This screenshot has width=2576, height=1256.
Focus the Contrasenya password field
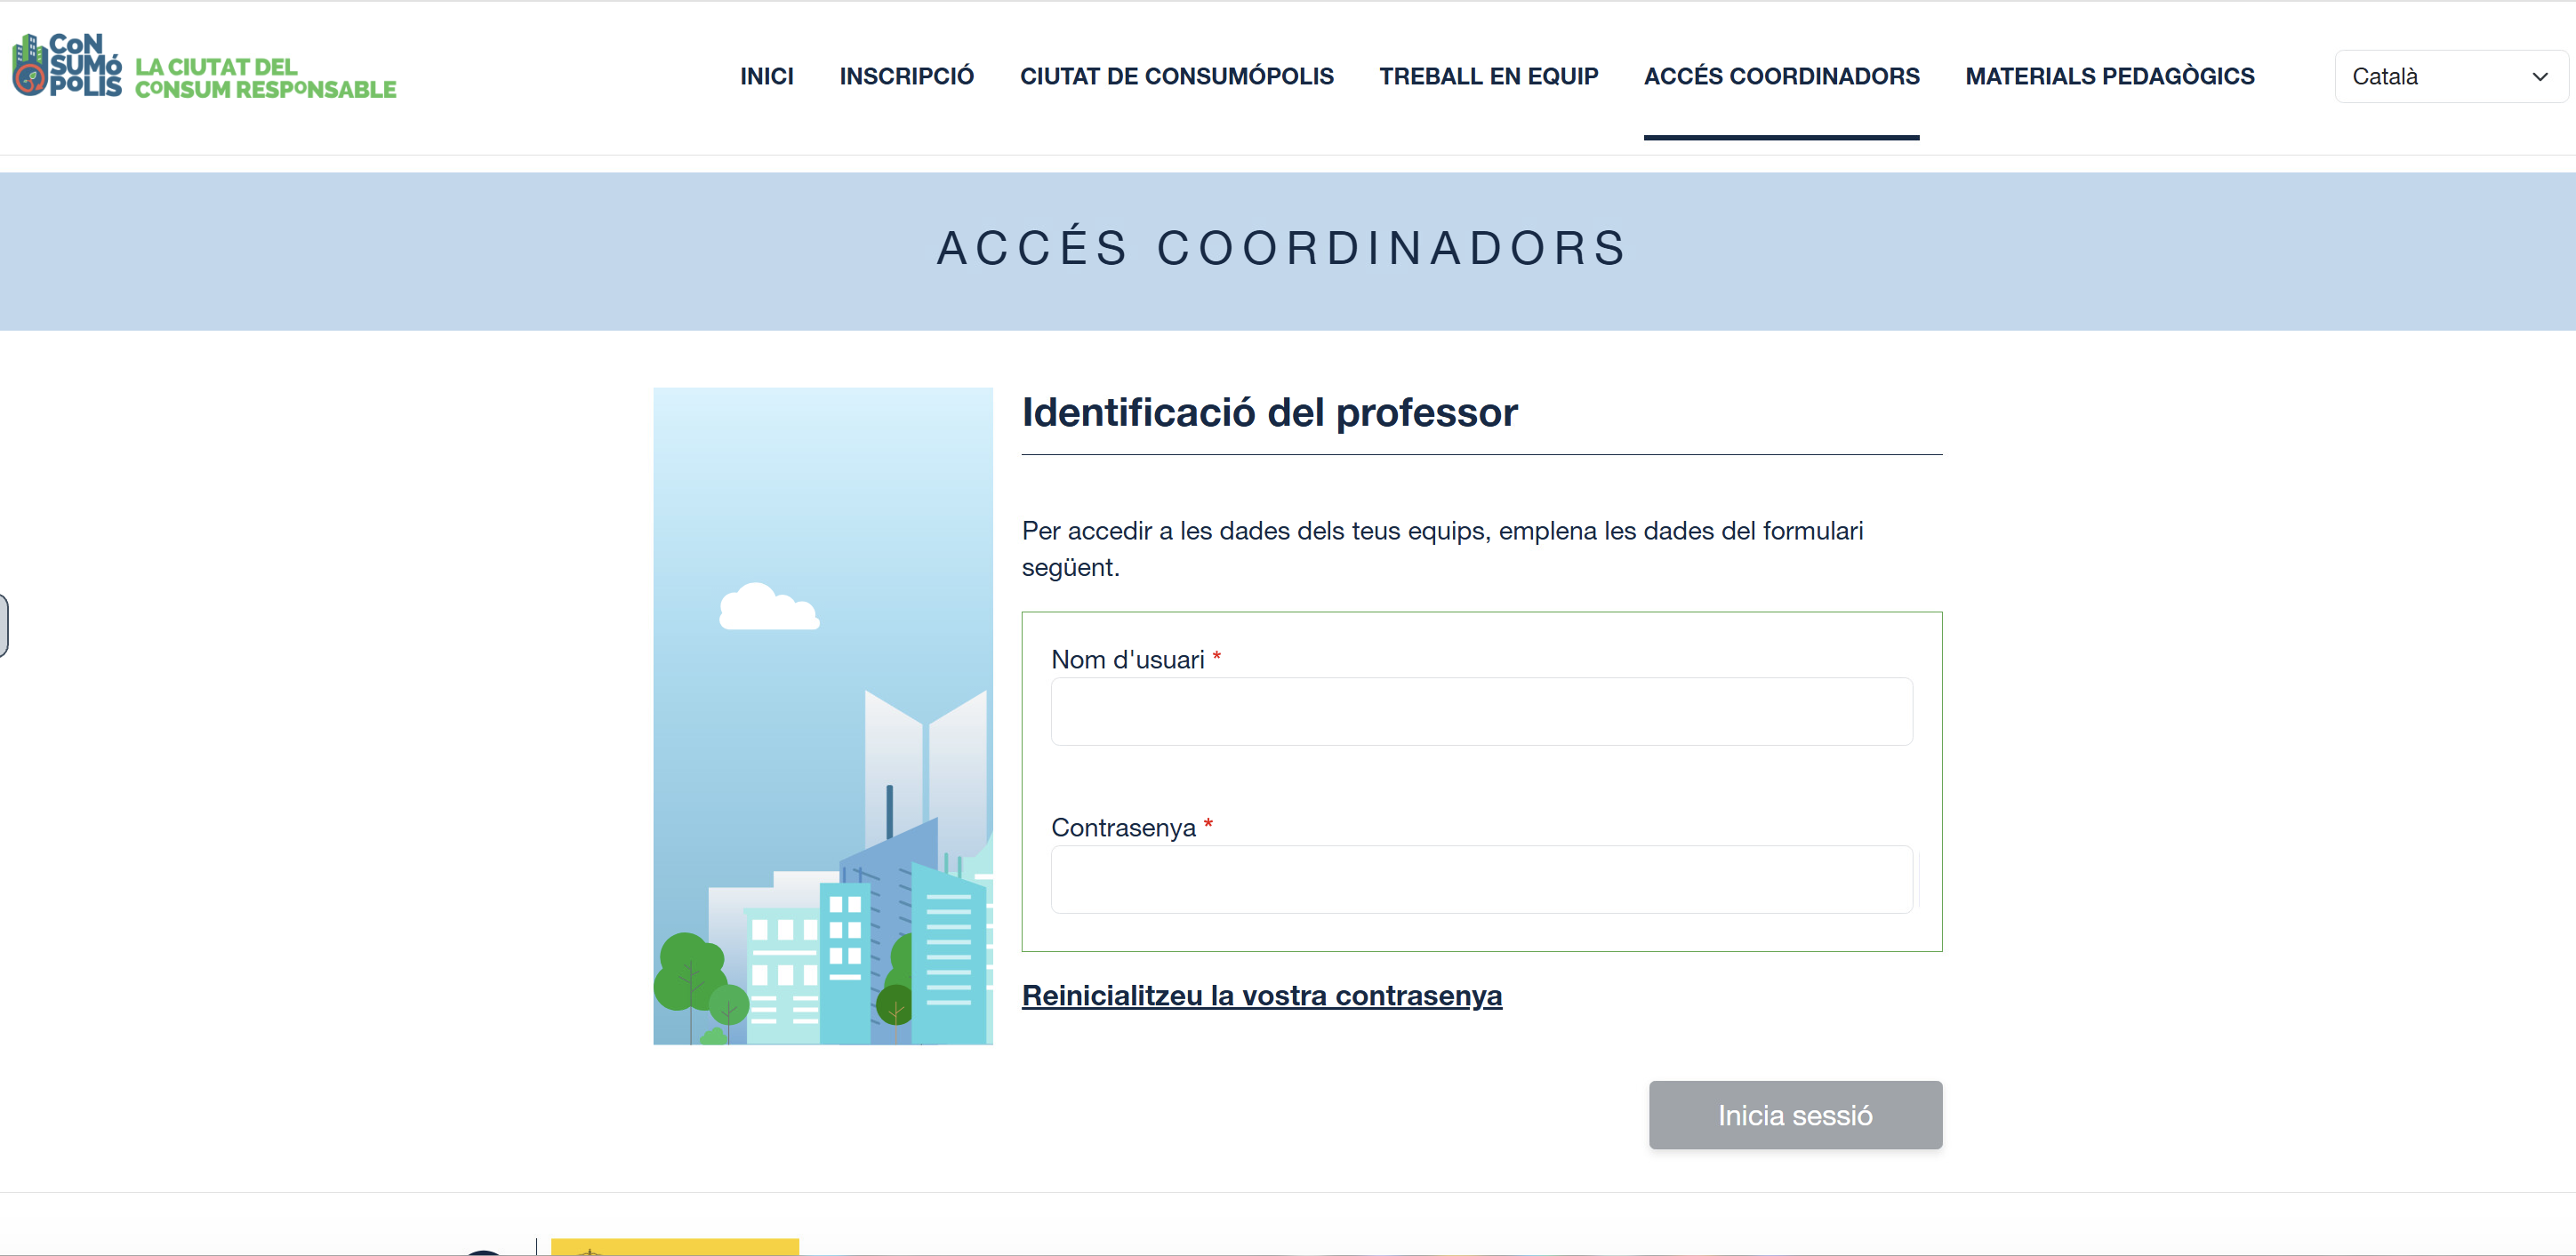click(x=1481, y=879)
